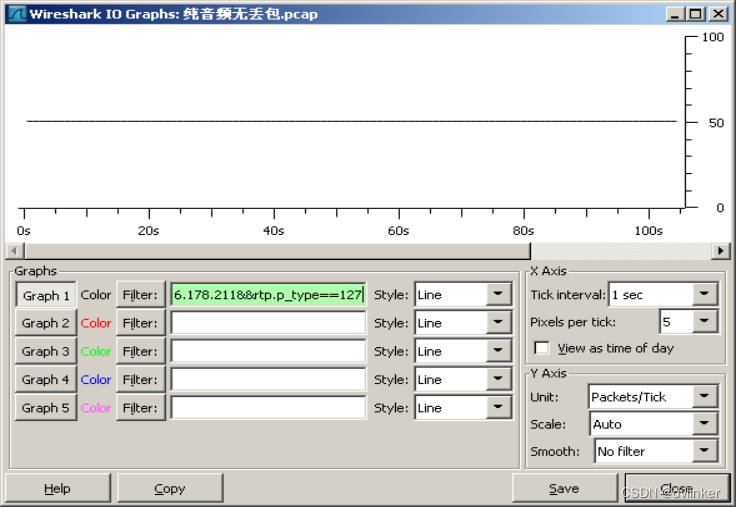This screenshot has height=508, width=736.
Task: Maximize the IO Graphs window
Action: click(x=696, y=14)
